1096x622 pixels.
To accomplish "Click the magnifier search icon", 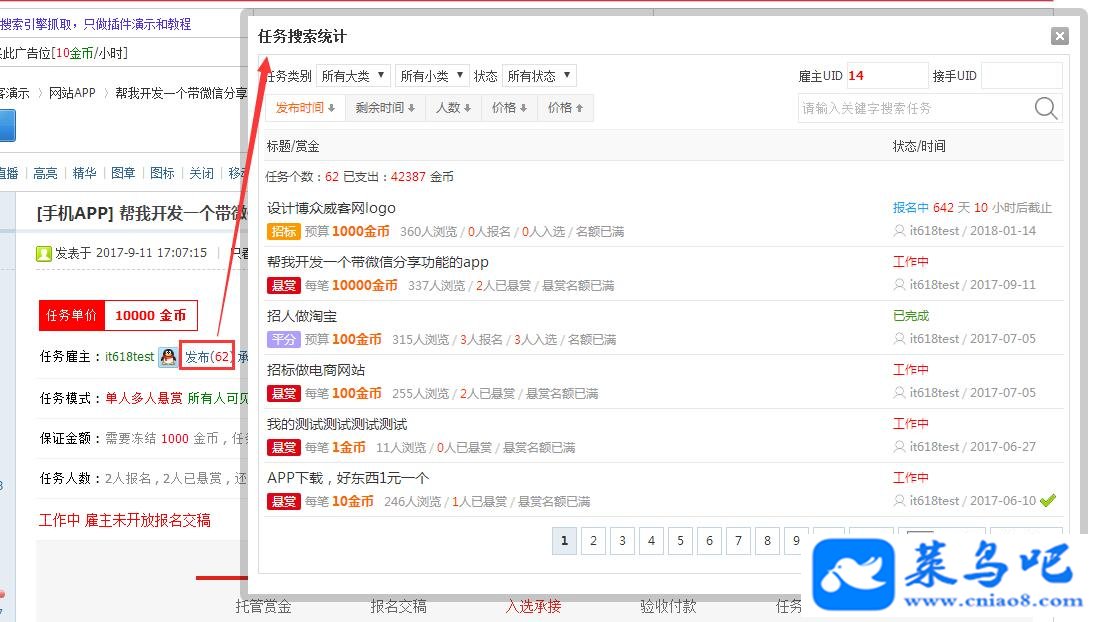I will (x=1046, y=108).
